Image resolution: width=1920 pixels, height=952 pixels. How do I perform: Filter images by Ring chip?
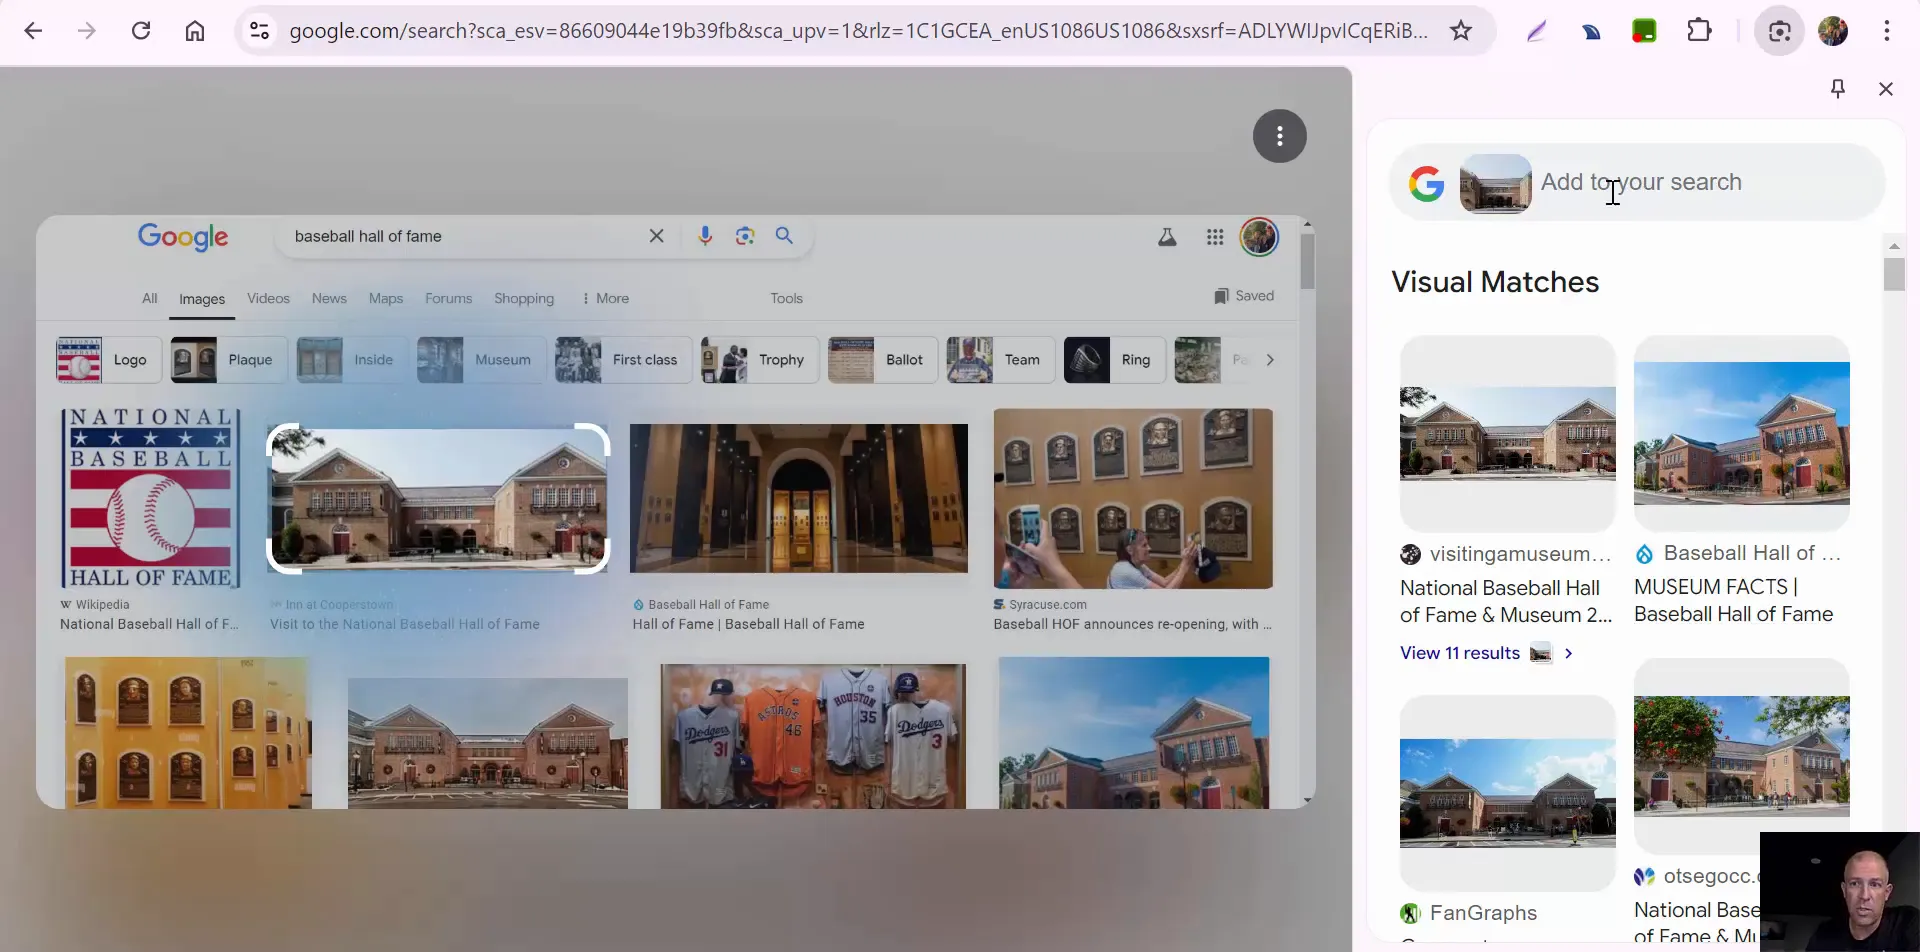(1114, 360)
